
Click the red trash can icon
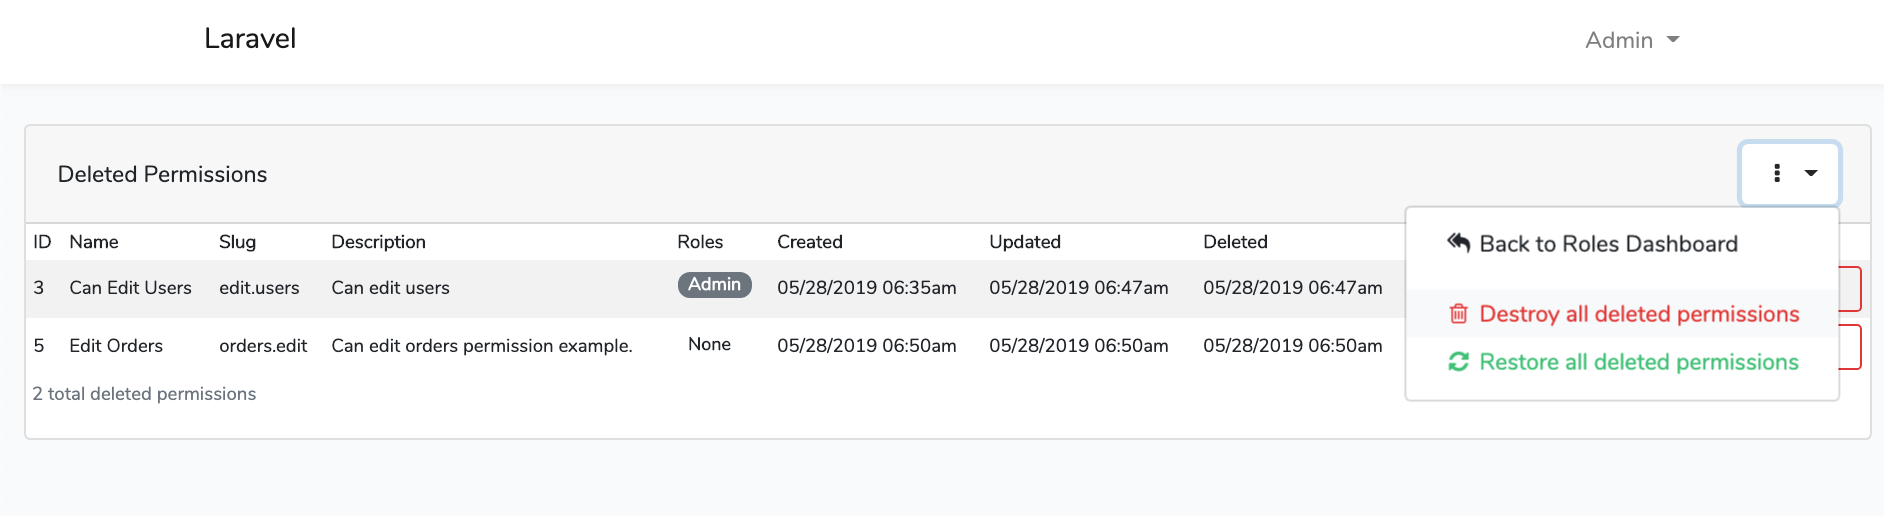point(1459,314)
